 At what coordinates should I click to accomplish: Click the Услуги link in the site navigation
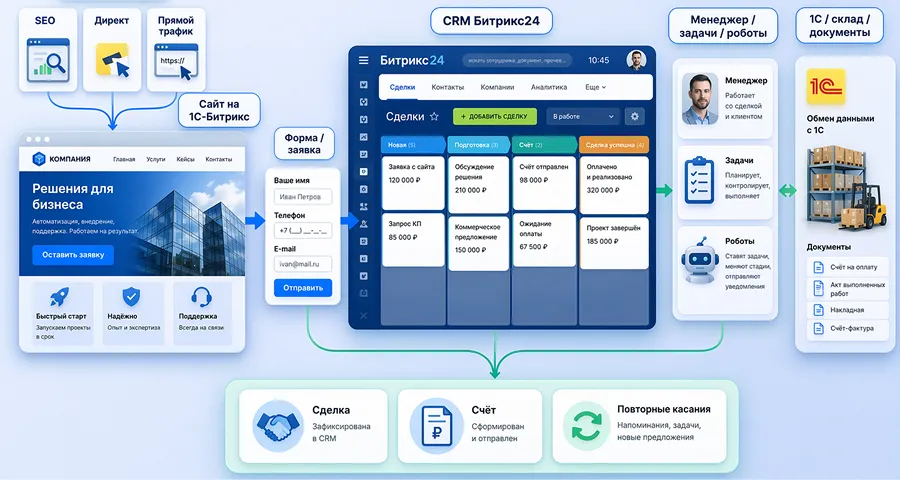[155, 159]
